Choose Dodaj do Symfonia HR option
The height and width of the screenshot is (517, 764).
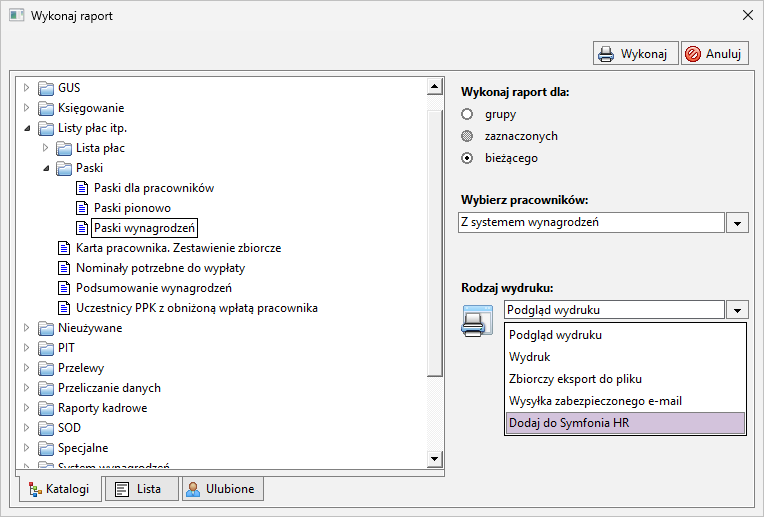coord(626,423)
